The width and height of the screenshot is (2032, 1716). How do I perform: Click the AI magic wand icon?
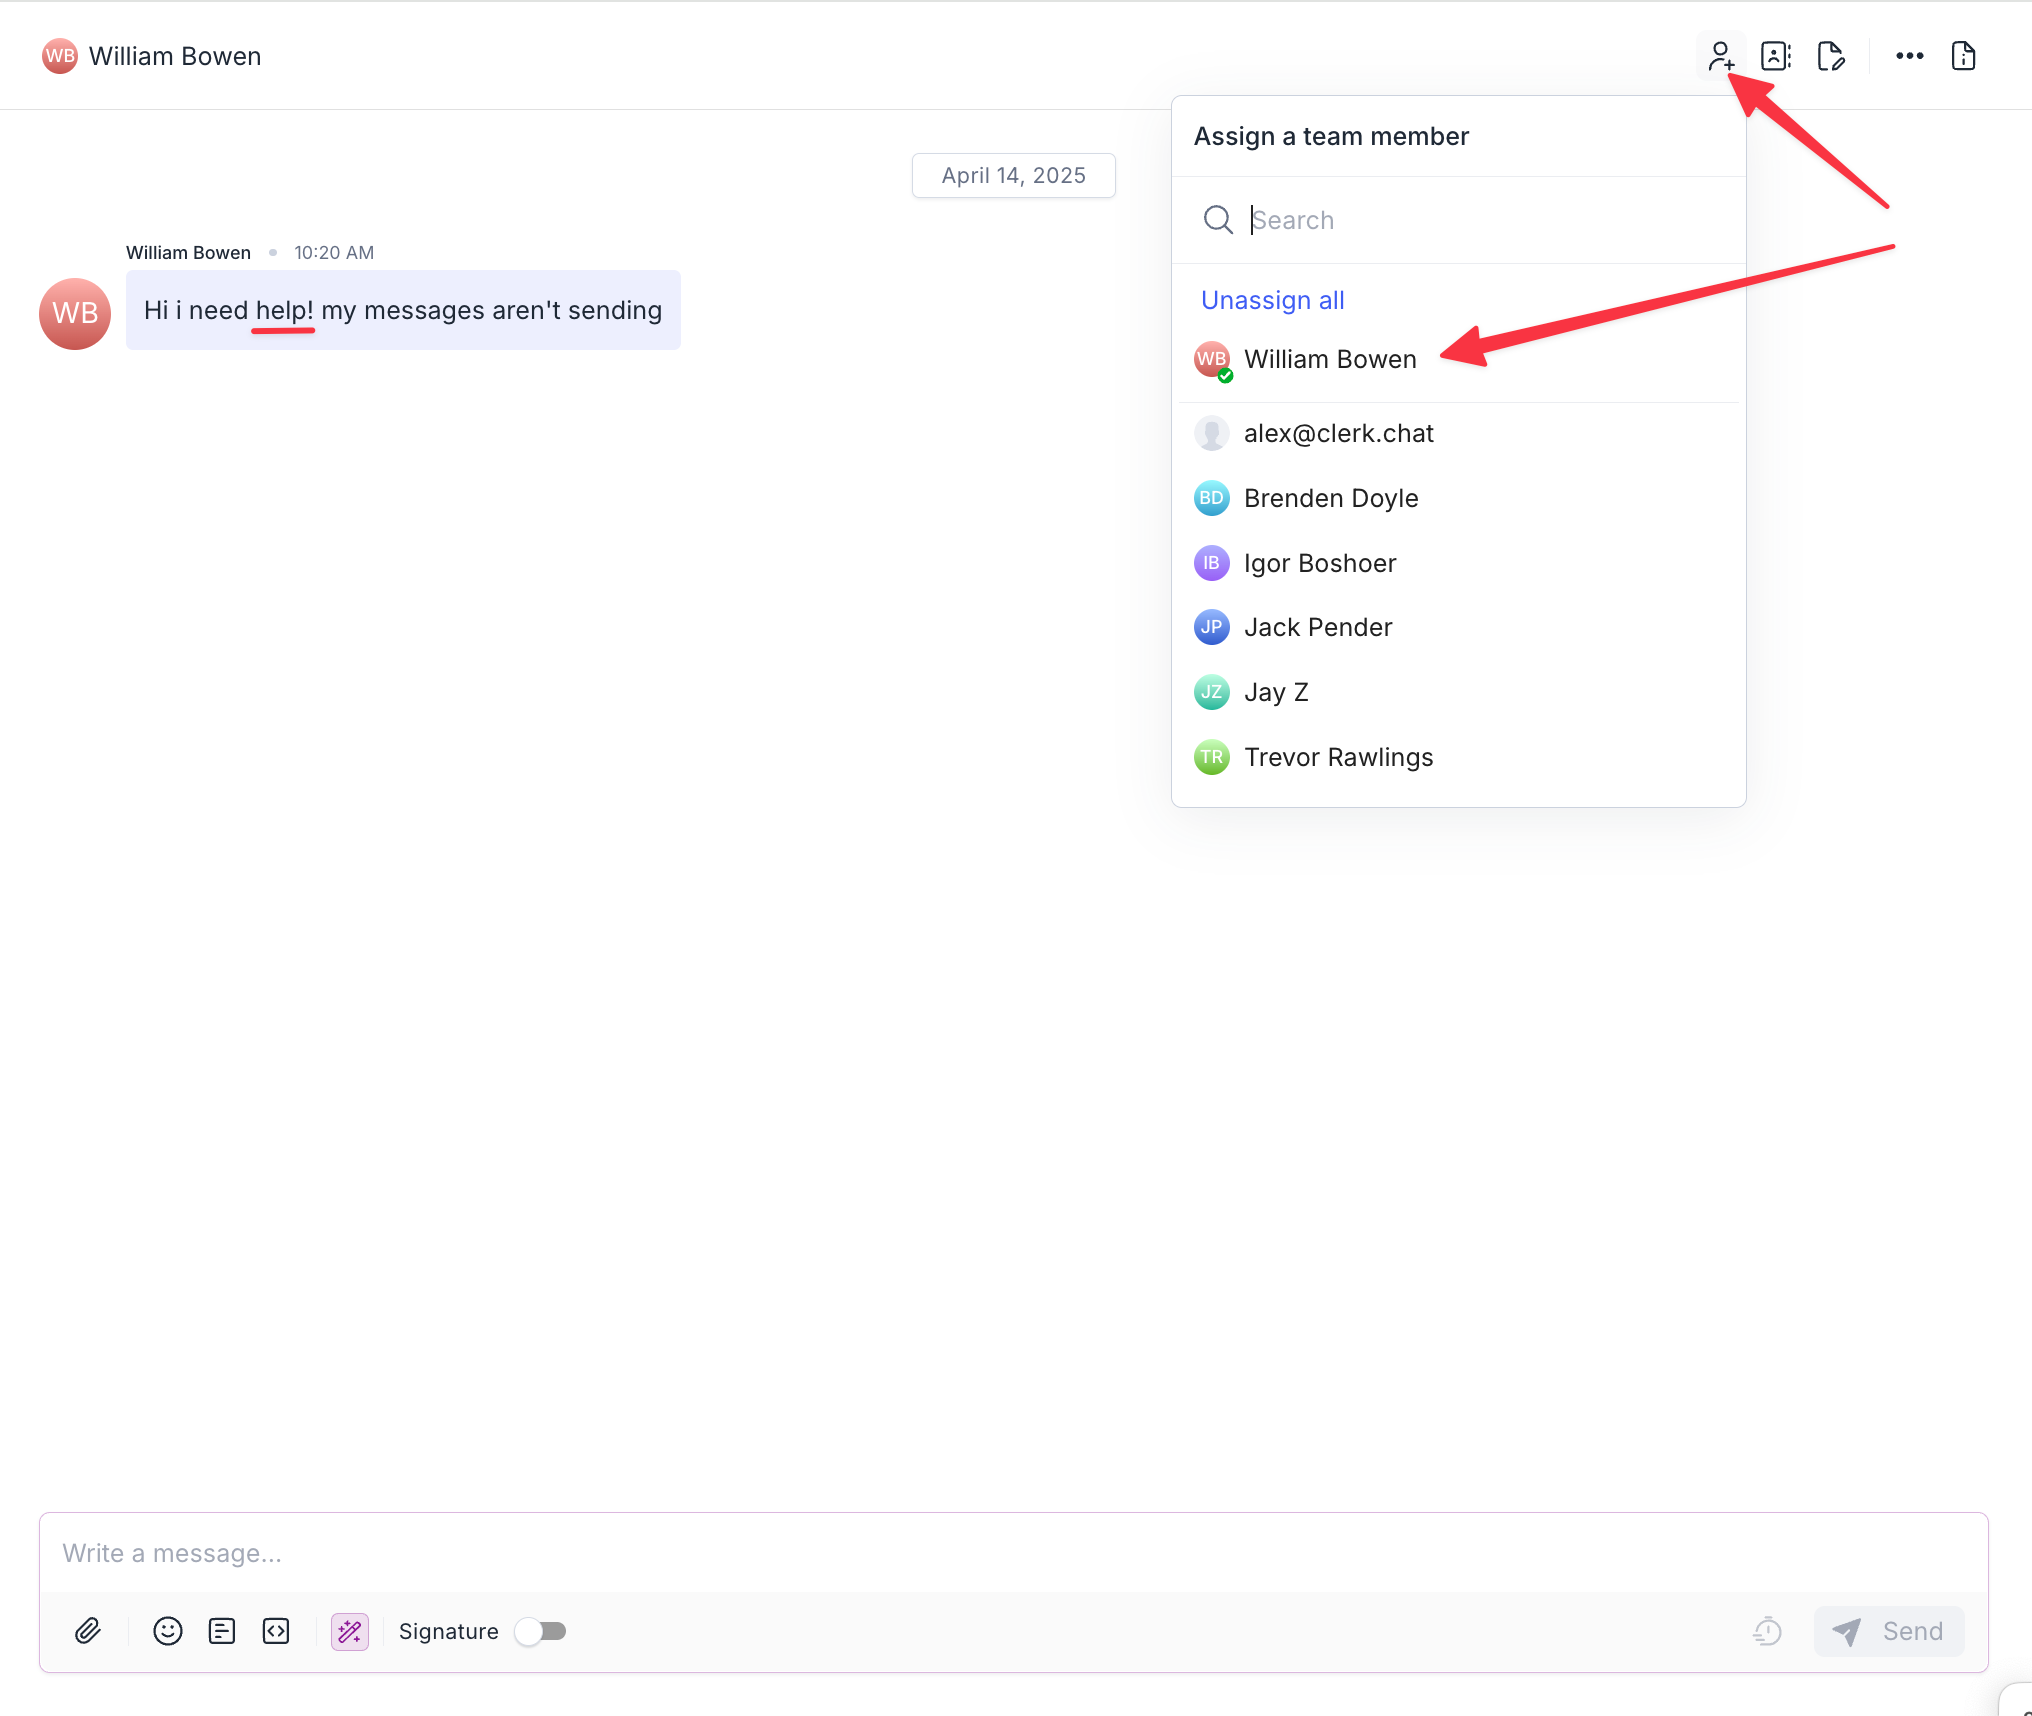pos(350,1631)
